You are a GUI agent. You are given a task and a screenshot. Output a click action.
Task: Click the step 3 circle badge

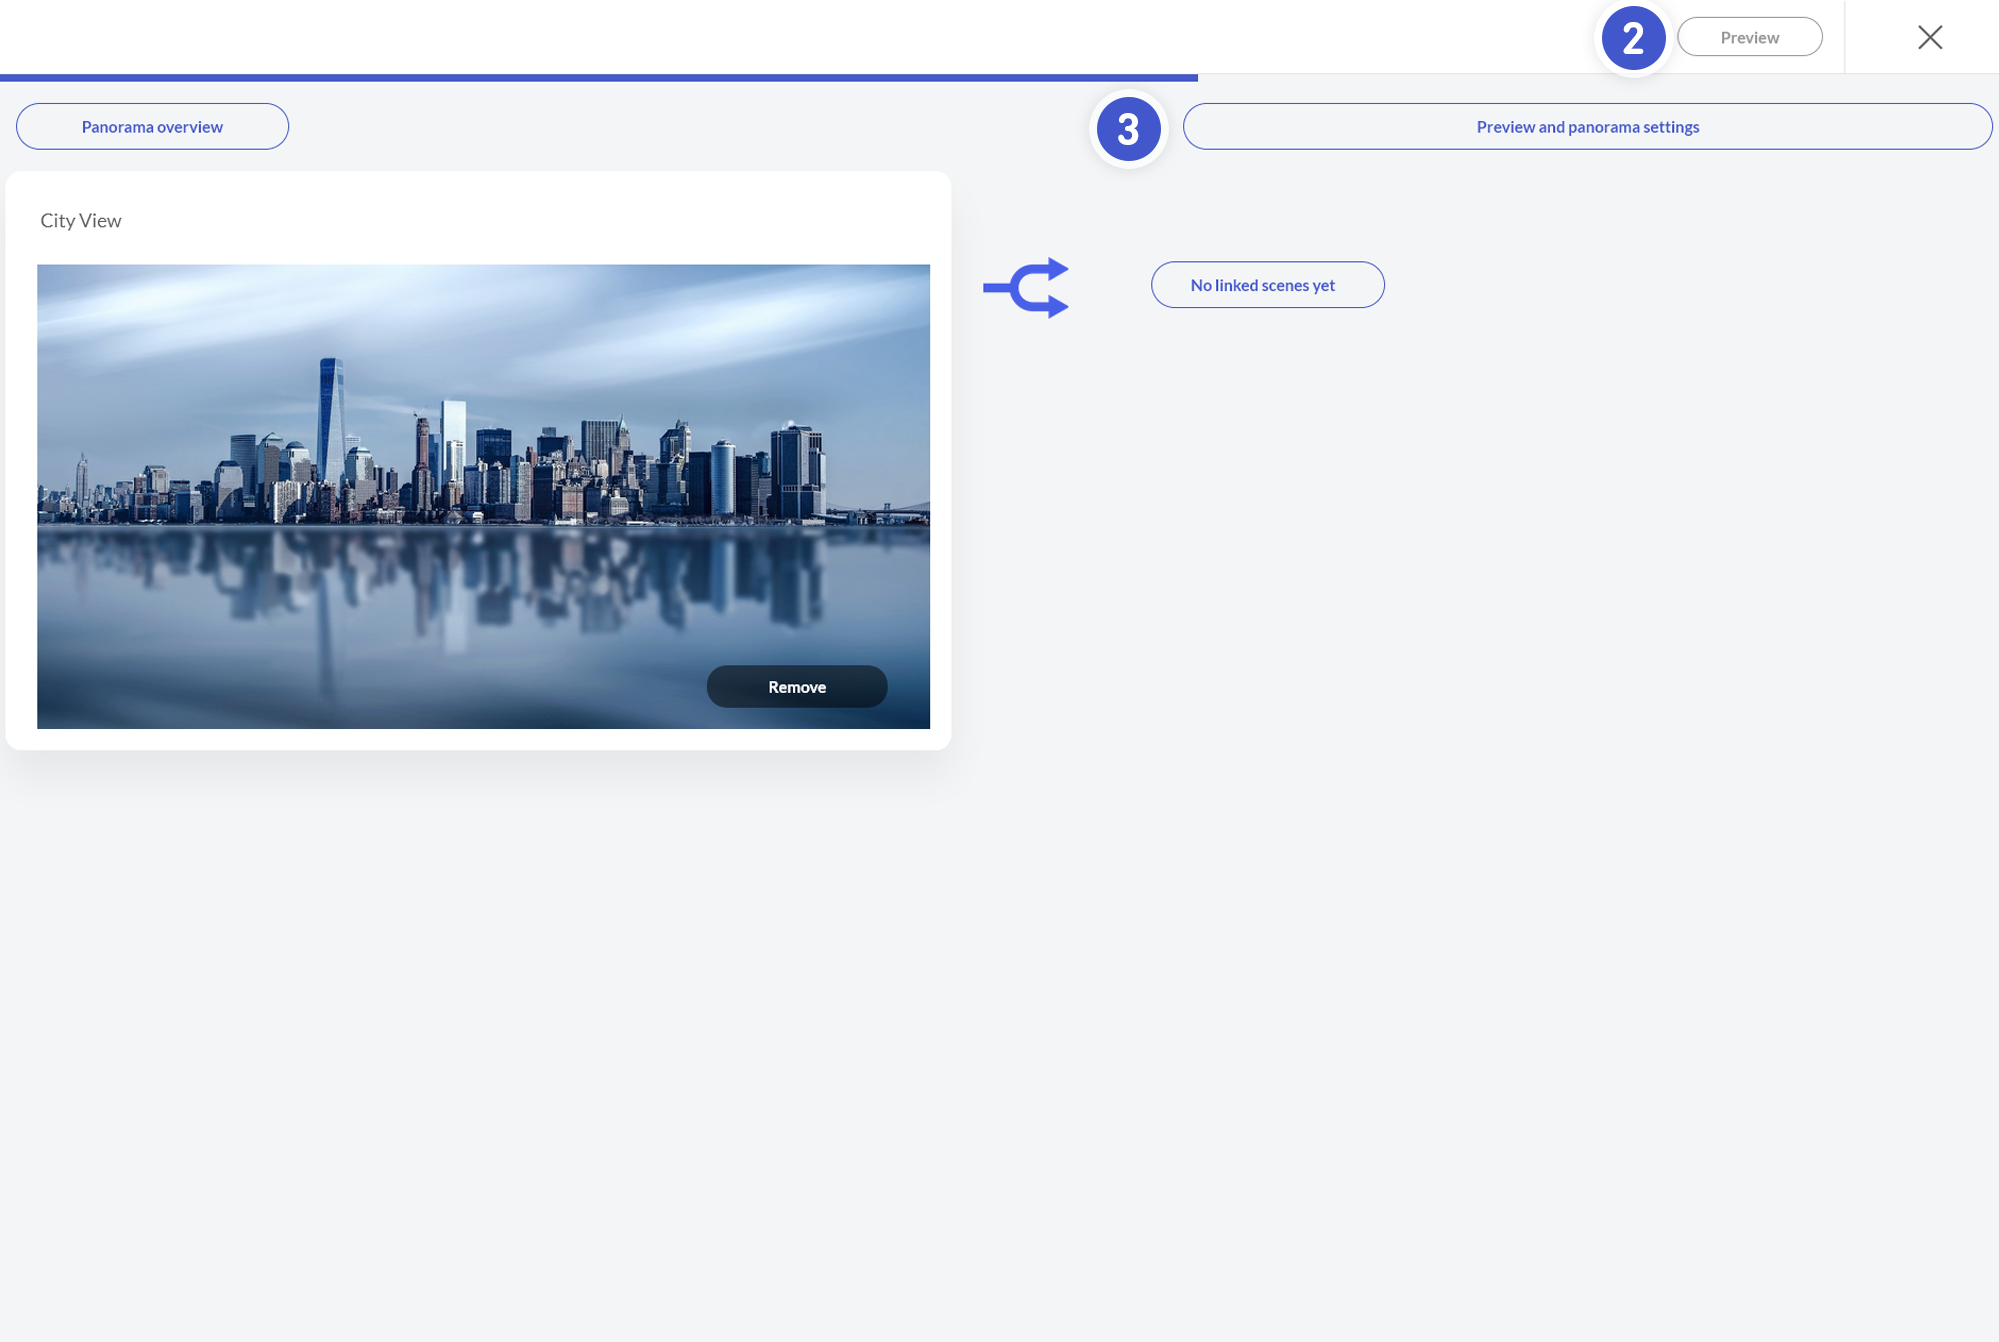[x=1128, y=129]
